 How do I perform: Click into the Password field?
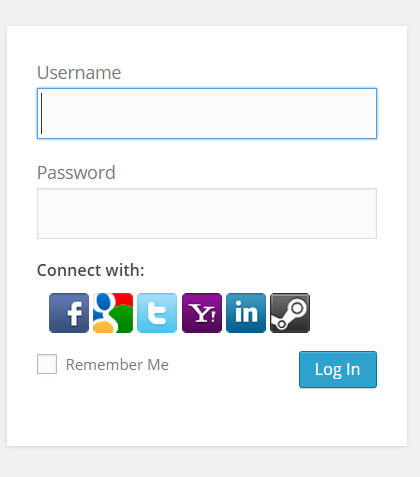(207, 213)
